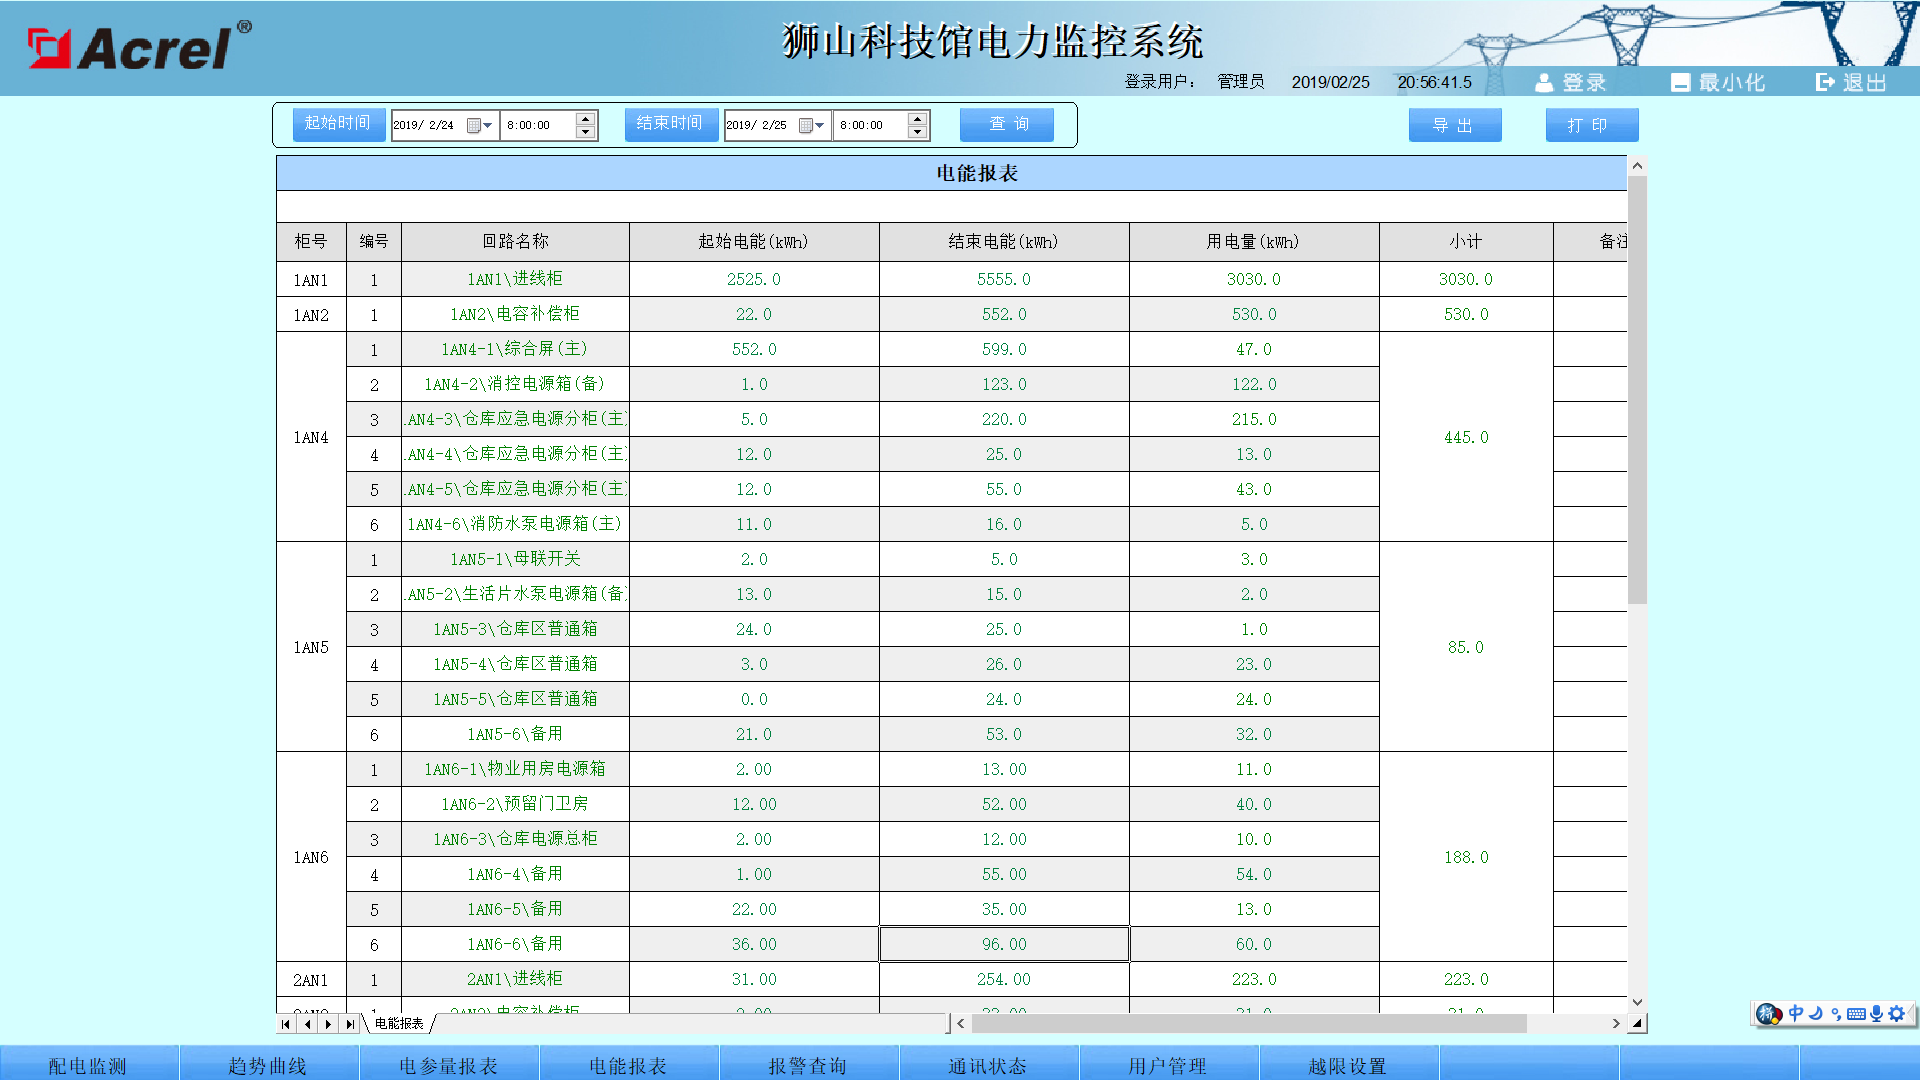This screenshot has height=1080, width=1920.
Task: Go to last sheet navigation arrow
Action: [x=350, y=1024]
